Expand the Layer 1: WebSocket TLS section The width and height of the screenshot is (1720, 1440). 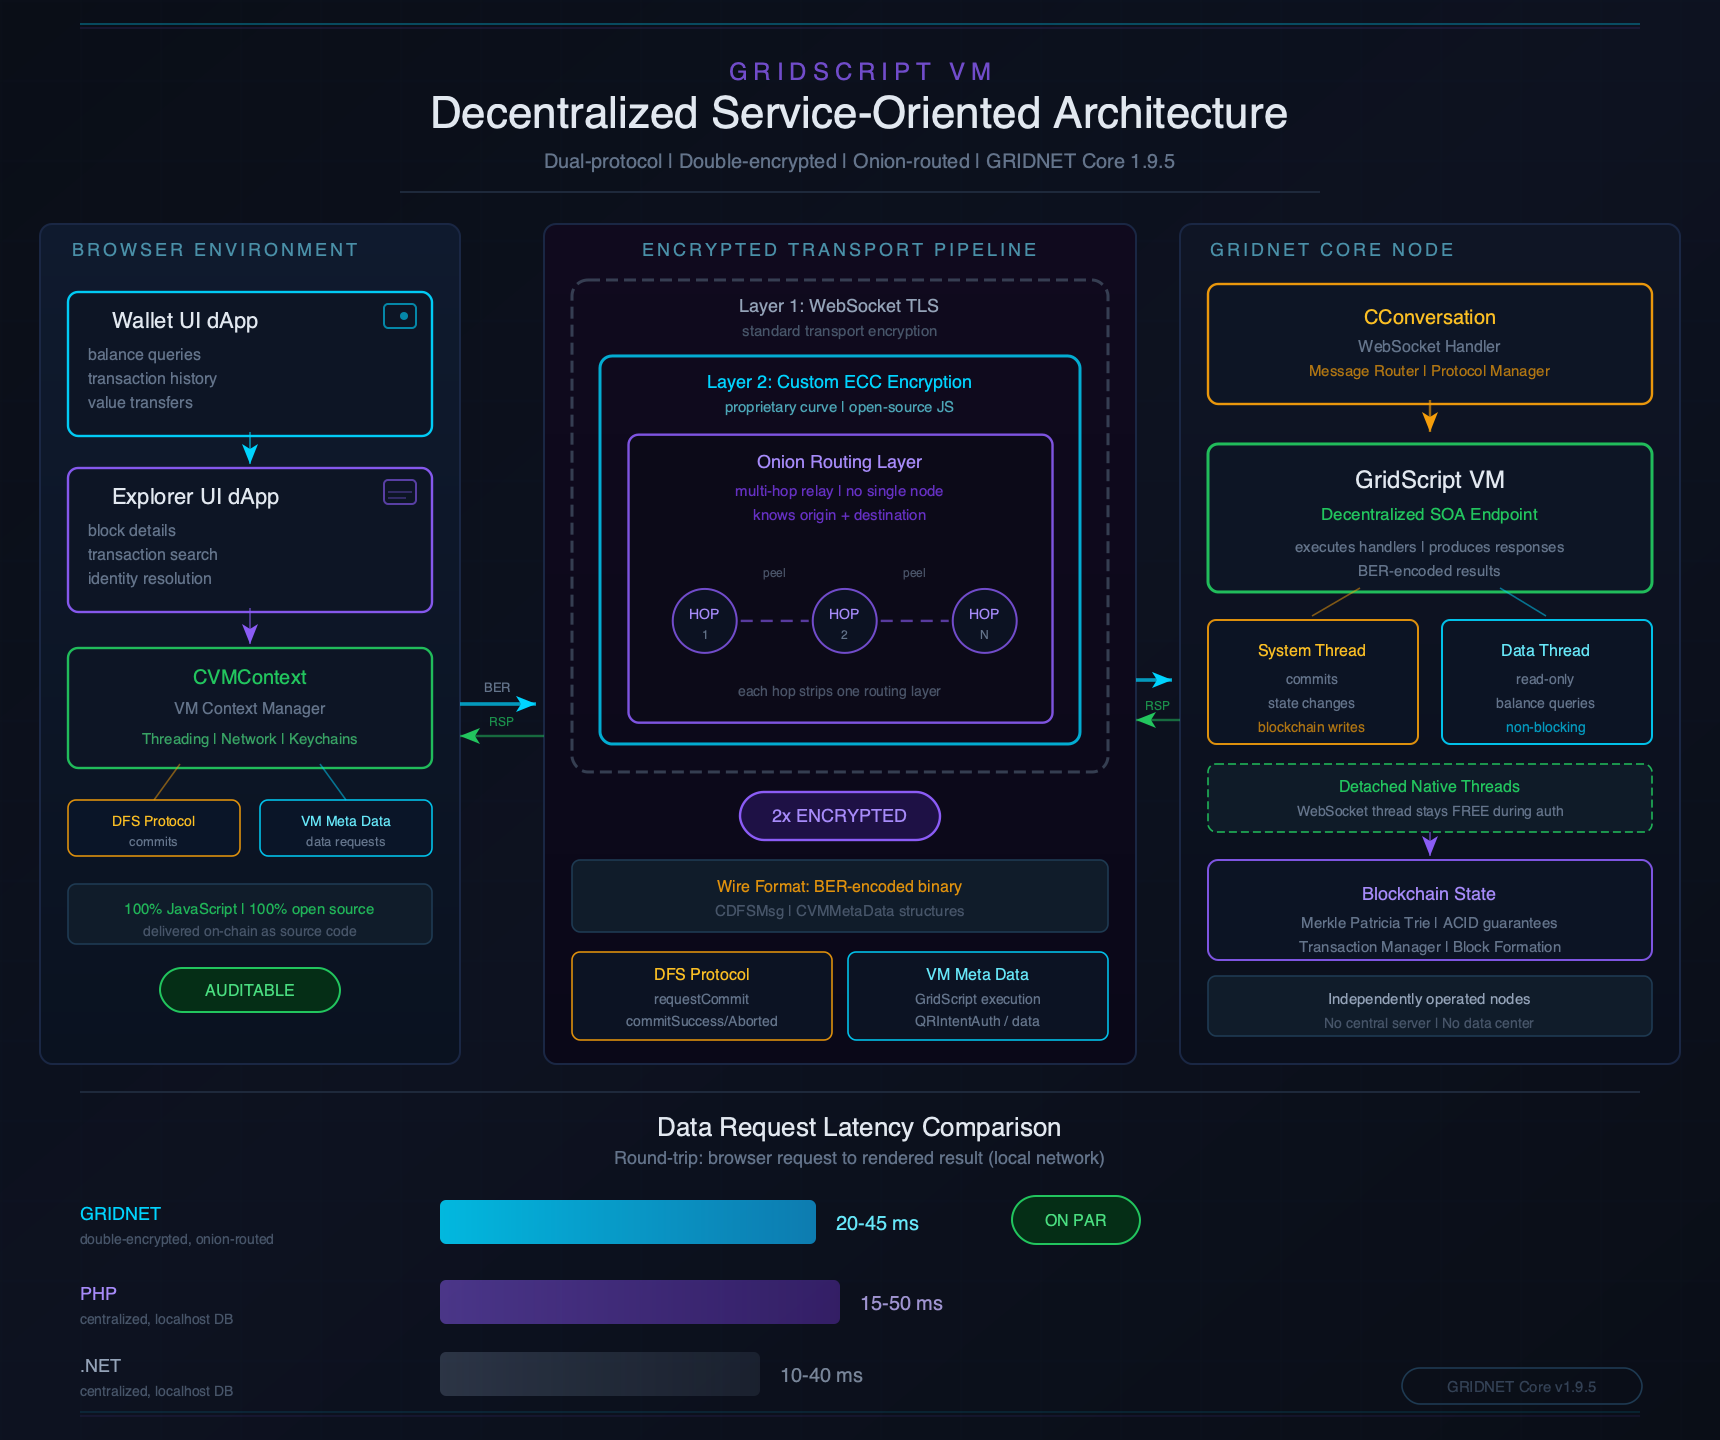click(840, 306)
